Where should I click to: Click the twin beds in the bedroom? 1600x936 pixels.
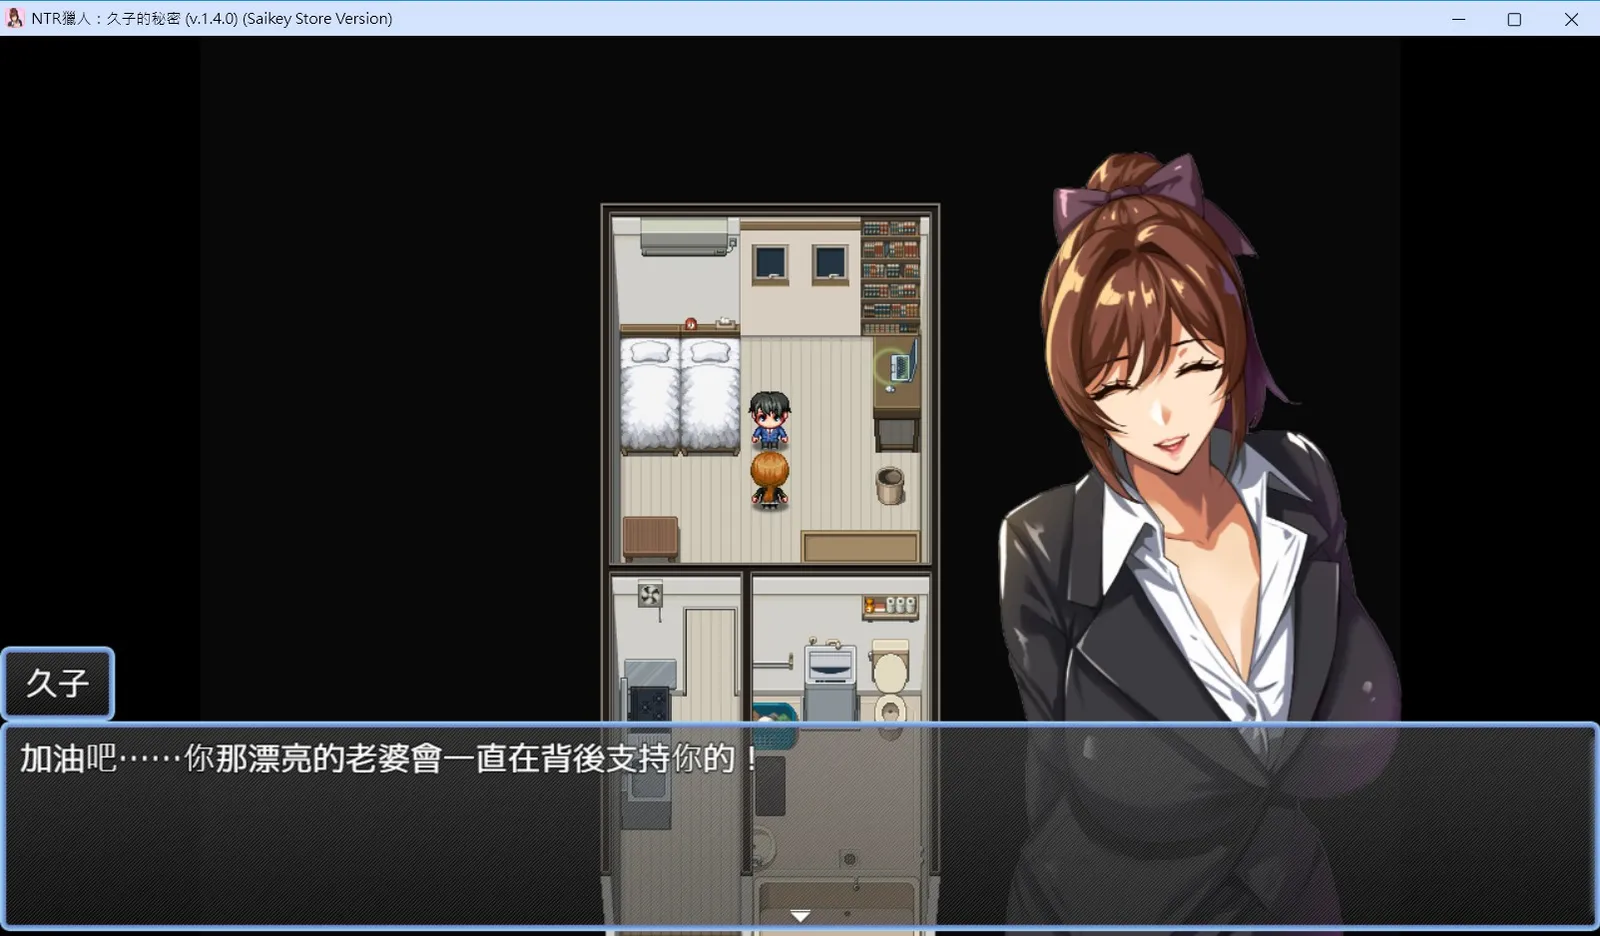pyautogui.click(x=680, y=396)
